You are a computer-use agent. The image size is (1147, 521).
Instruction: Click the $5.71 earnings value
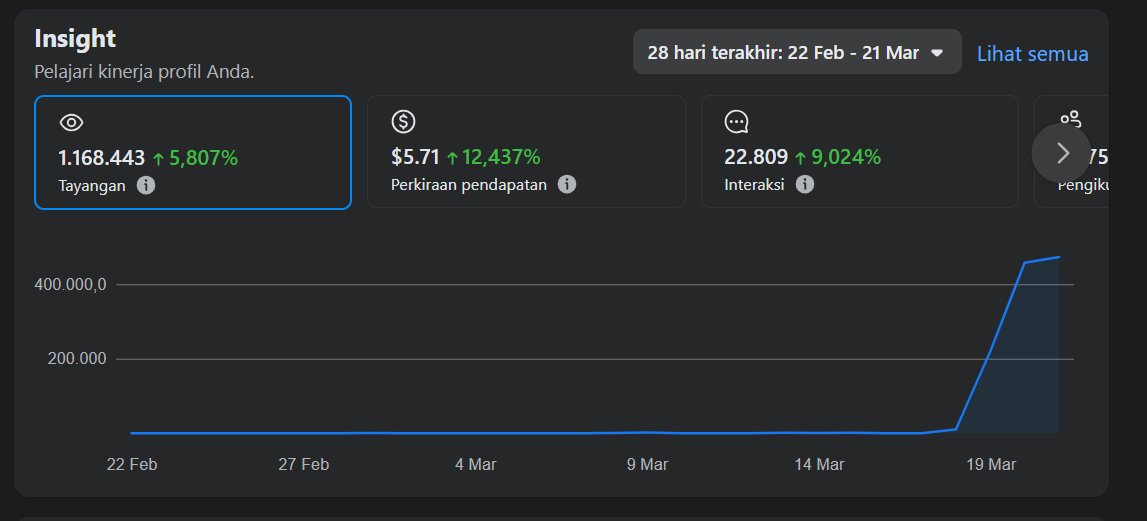point(415,157)
